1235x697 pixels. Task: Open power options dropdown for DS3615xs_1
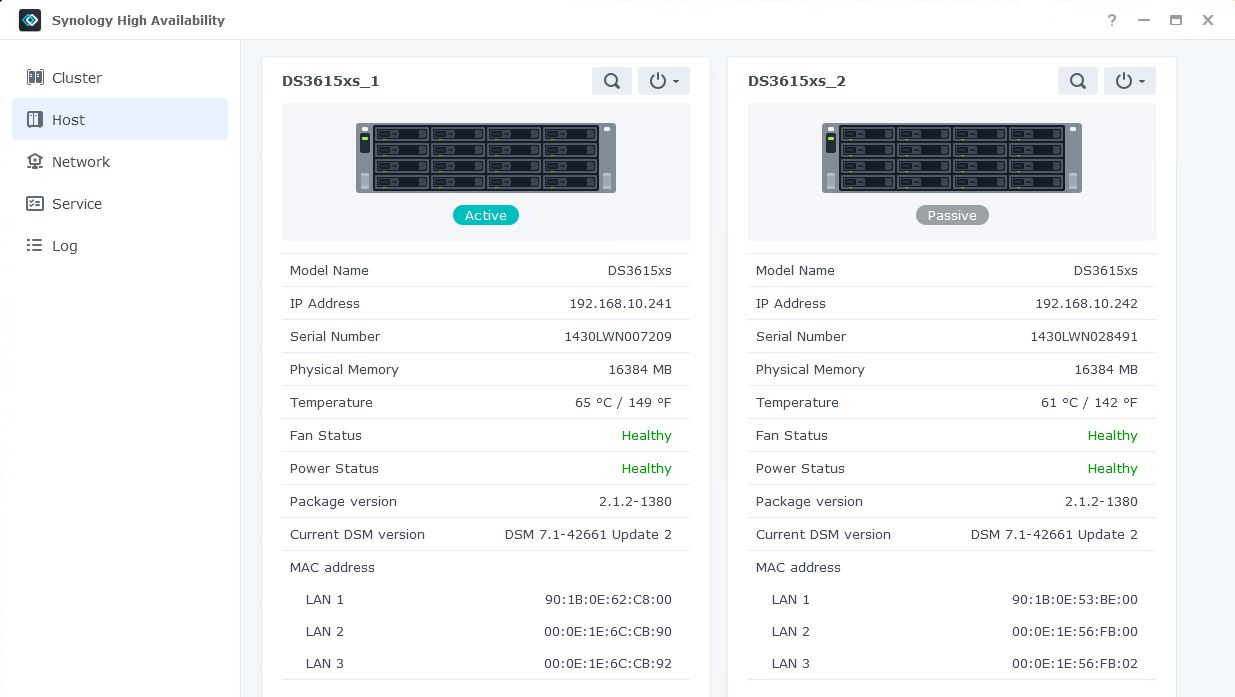[x=664, y=81]
